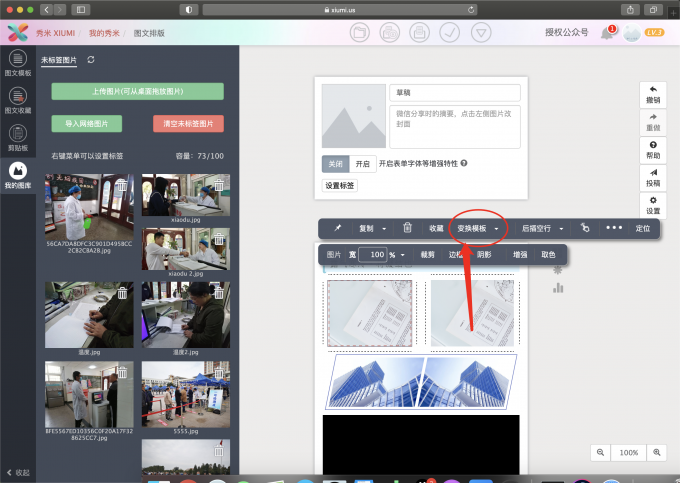Click the pin icon in floating toolbar
Image resolution: width=680 pixels, height=483 pixels.
tap(337, 228)
